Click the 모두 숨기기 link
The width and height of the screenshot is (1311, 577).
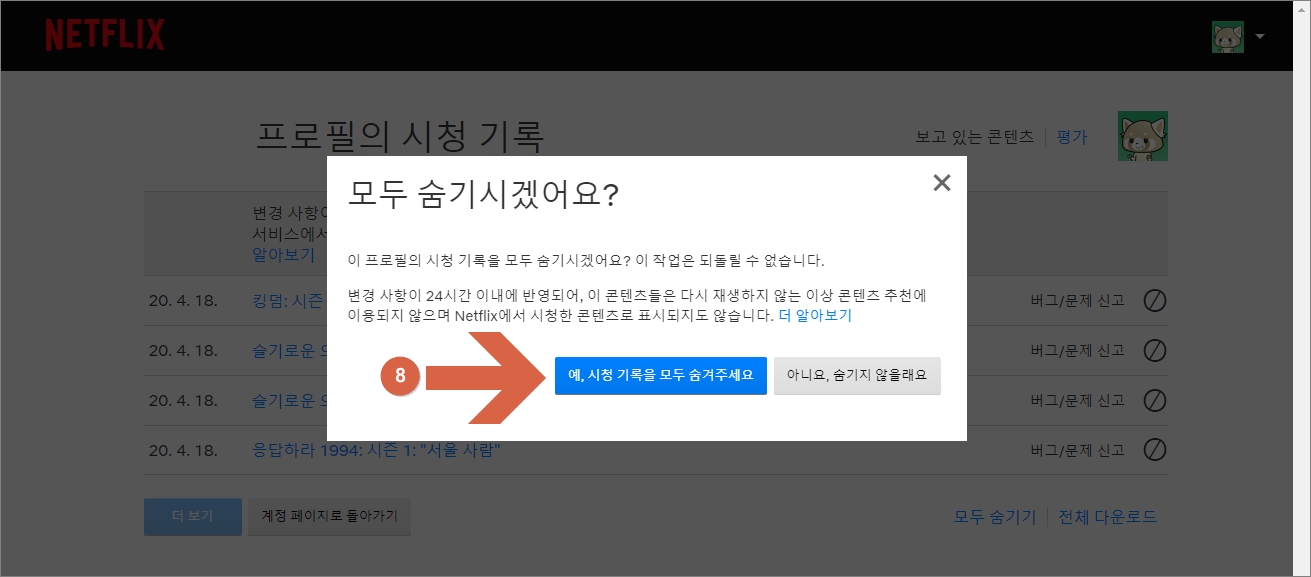pos(995,516)
